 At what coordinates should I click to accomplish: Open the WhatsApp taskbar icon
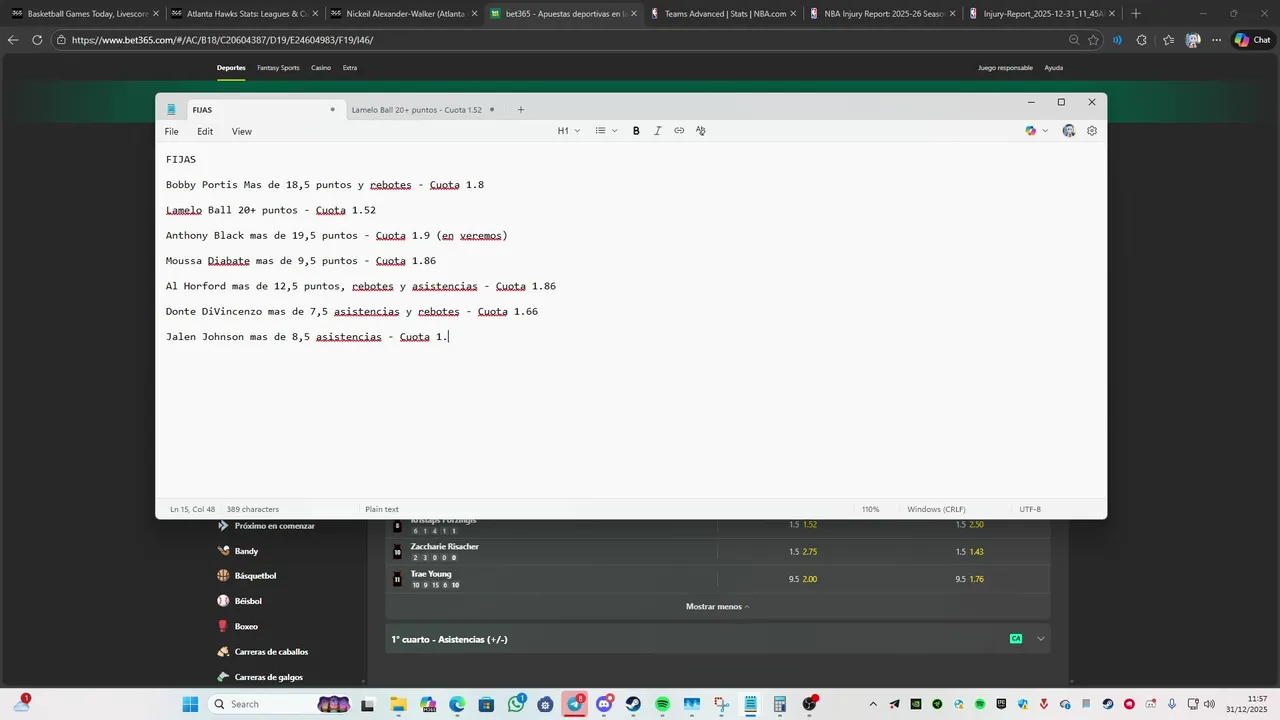pyautogui.click(x=516, y=704)
